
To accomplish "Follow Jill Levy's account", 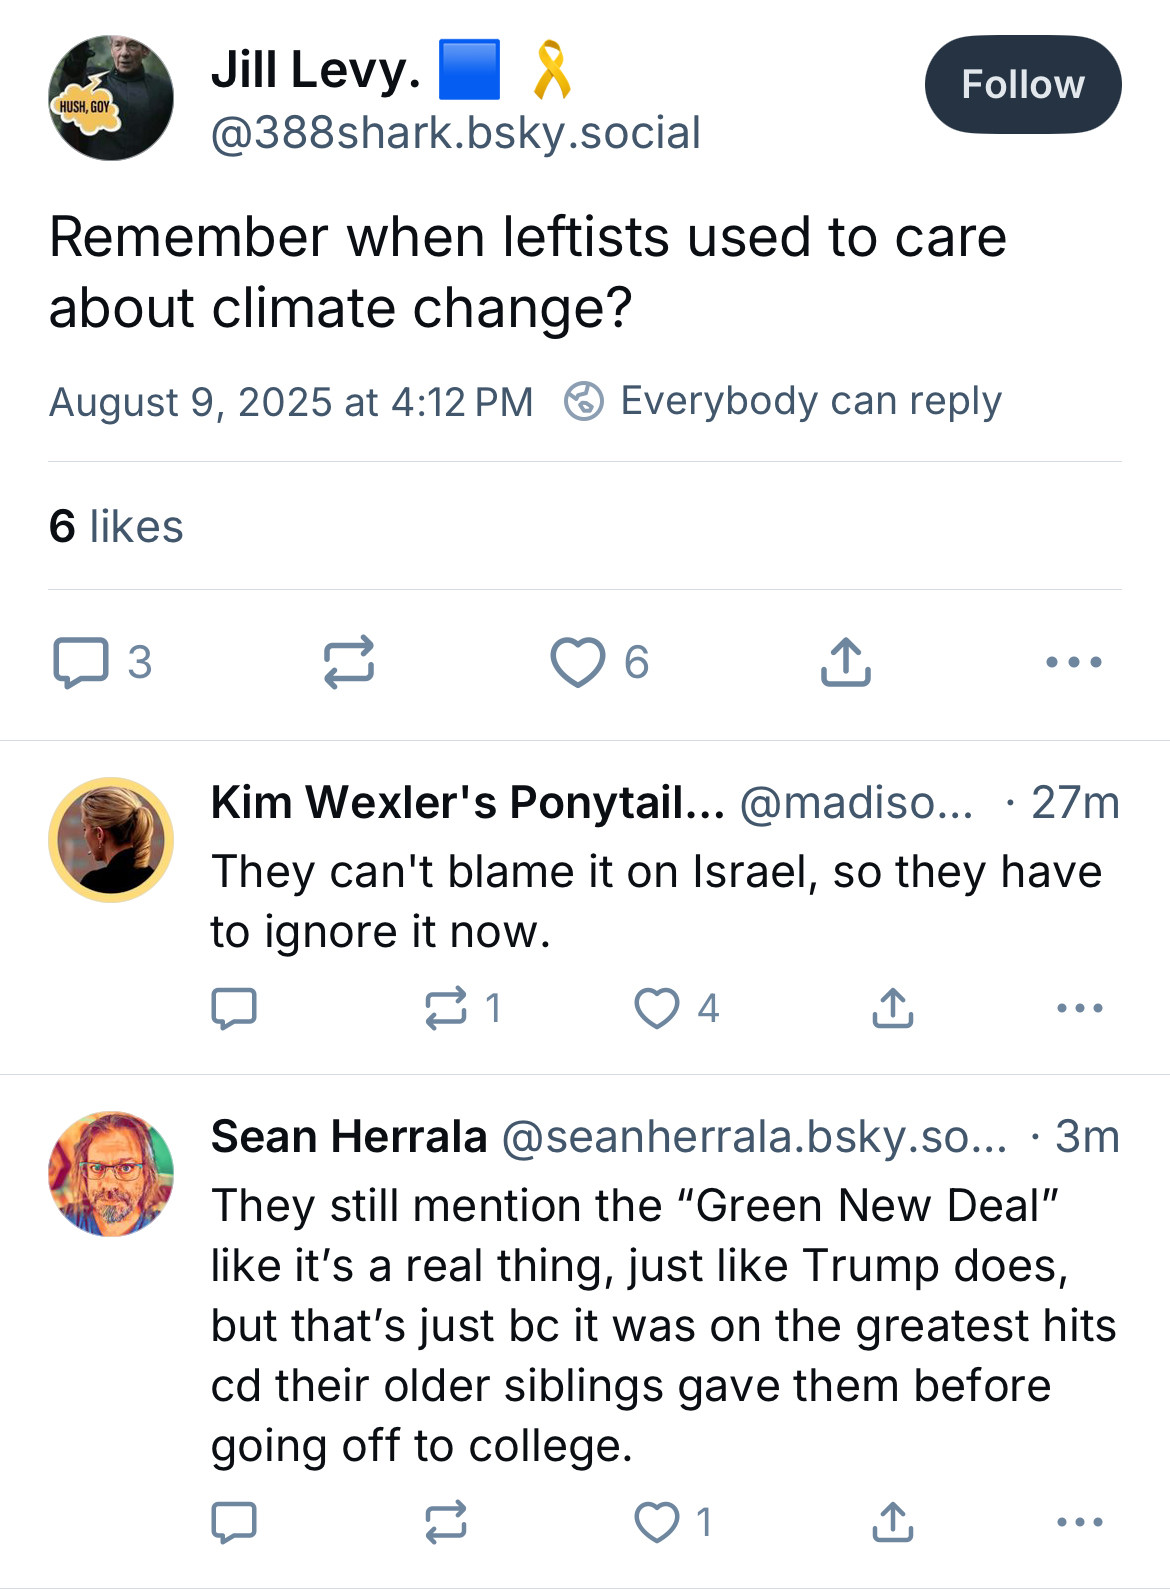I will tap(1022, 85).
